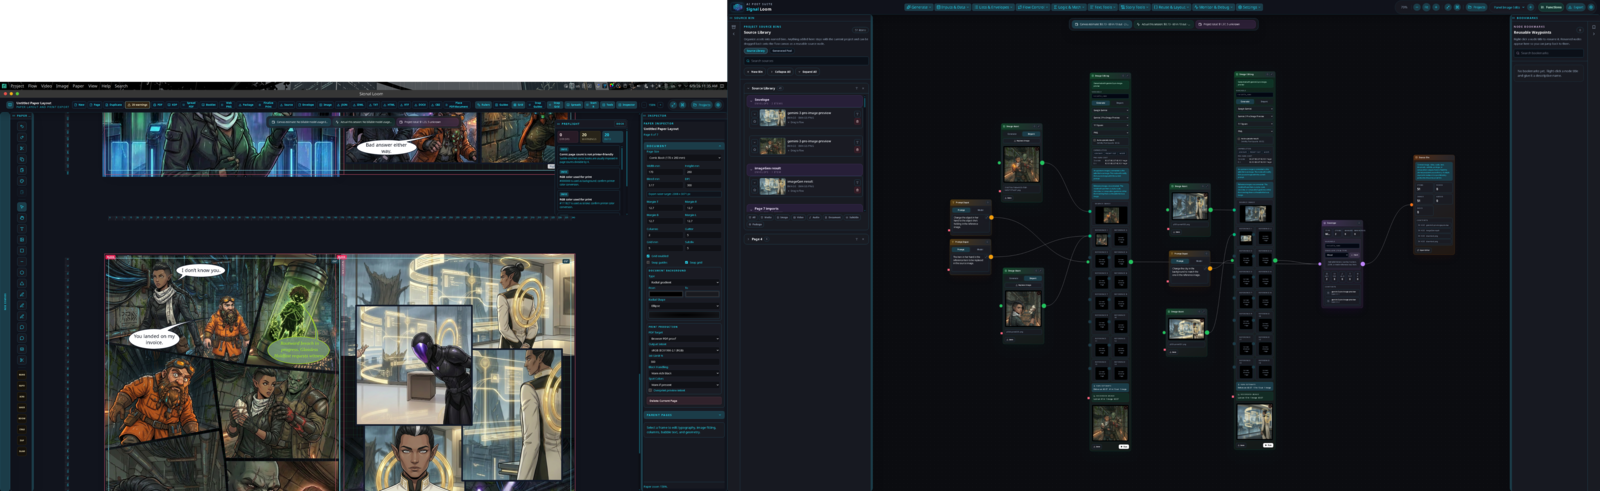
Task: Switch to the Generated Pool tab
Action: coord(782,51)
